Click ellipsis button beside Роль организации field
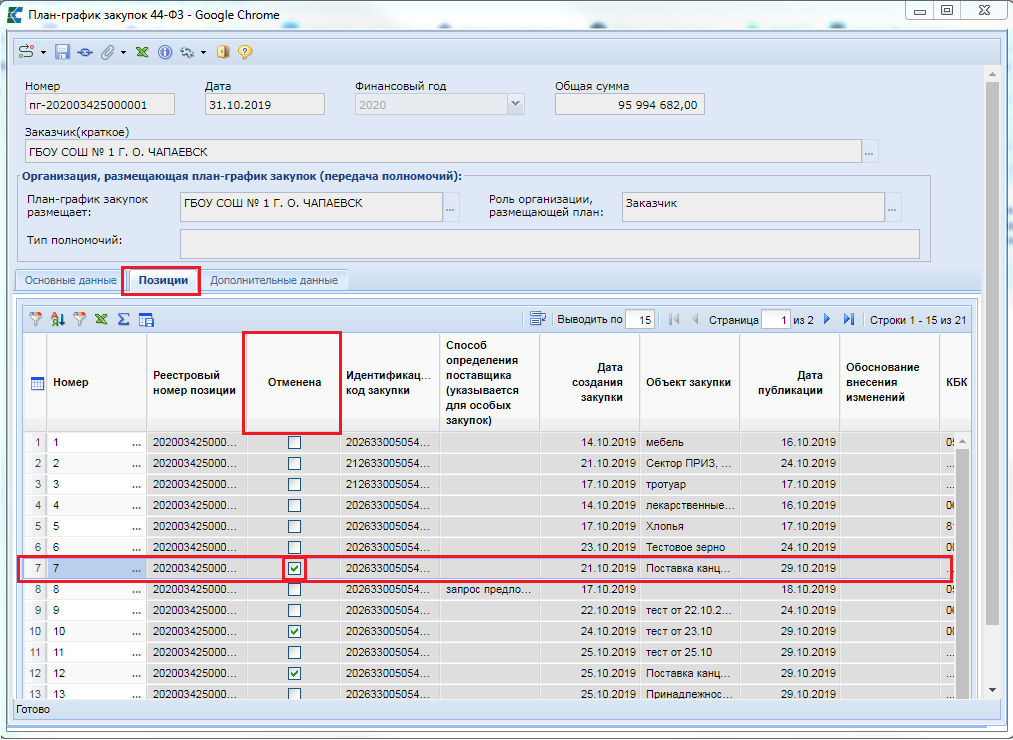 tap(892, 207)
